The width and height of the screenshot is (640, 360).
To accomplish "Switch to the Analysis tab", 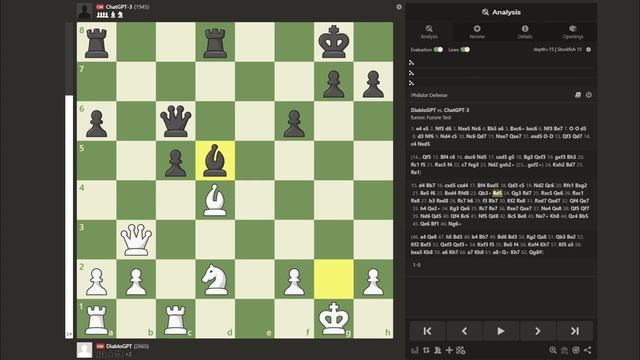I will (x=429, y=32).
